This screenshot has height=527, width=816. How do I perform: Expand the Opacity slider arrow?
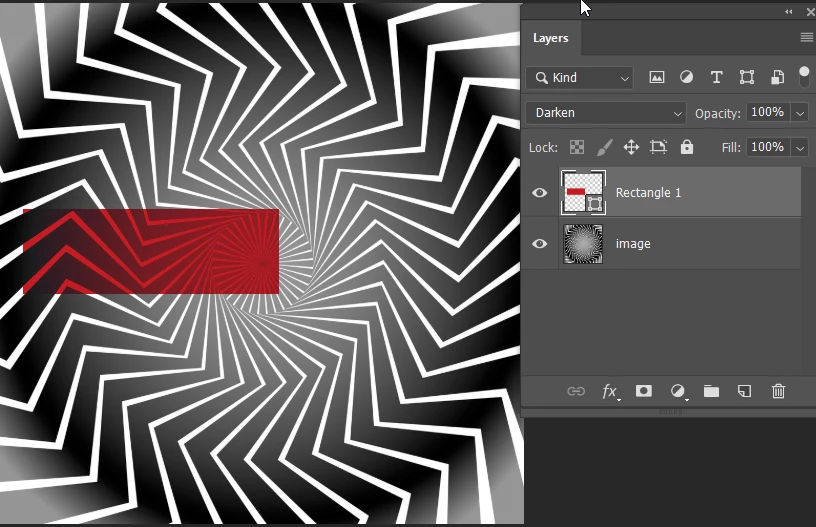coord(800,113)
